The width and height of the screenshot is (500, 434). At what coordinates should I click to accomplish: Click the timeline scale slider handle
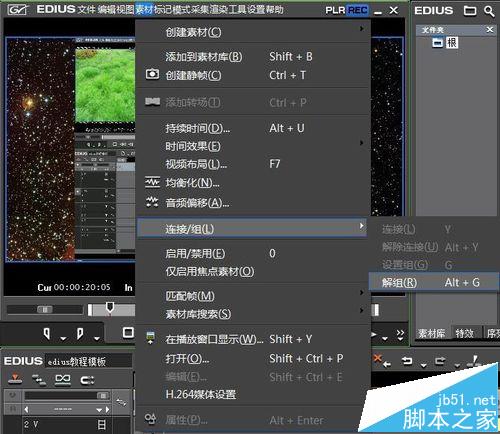click(103, 396)
